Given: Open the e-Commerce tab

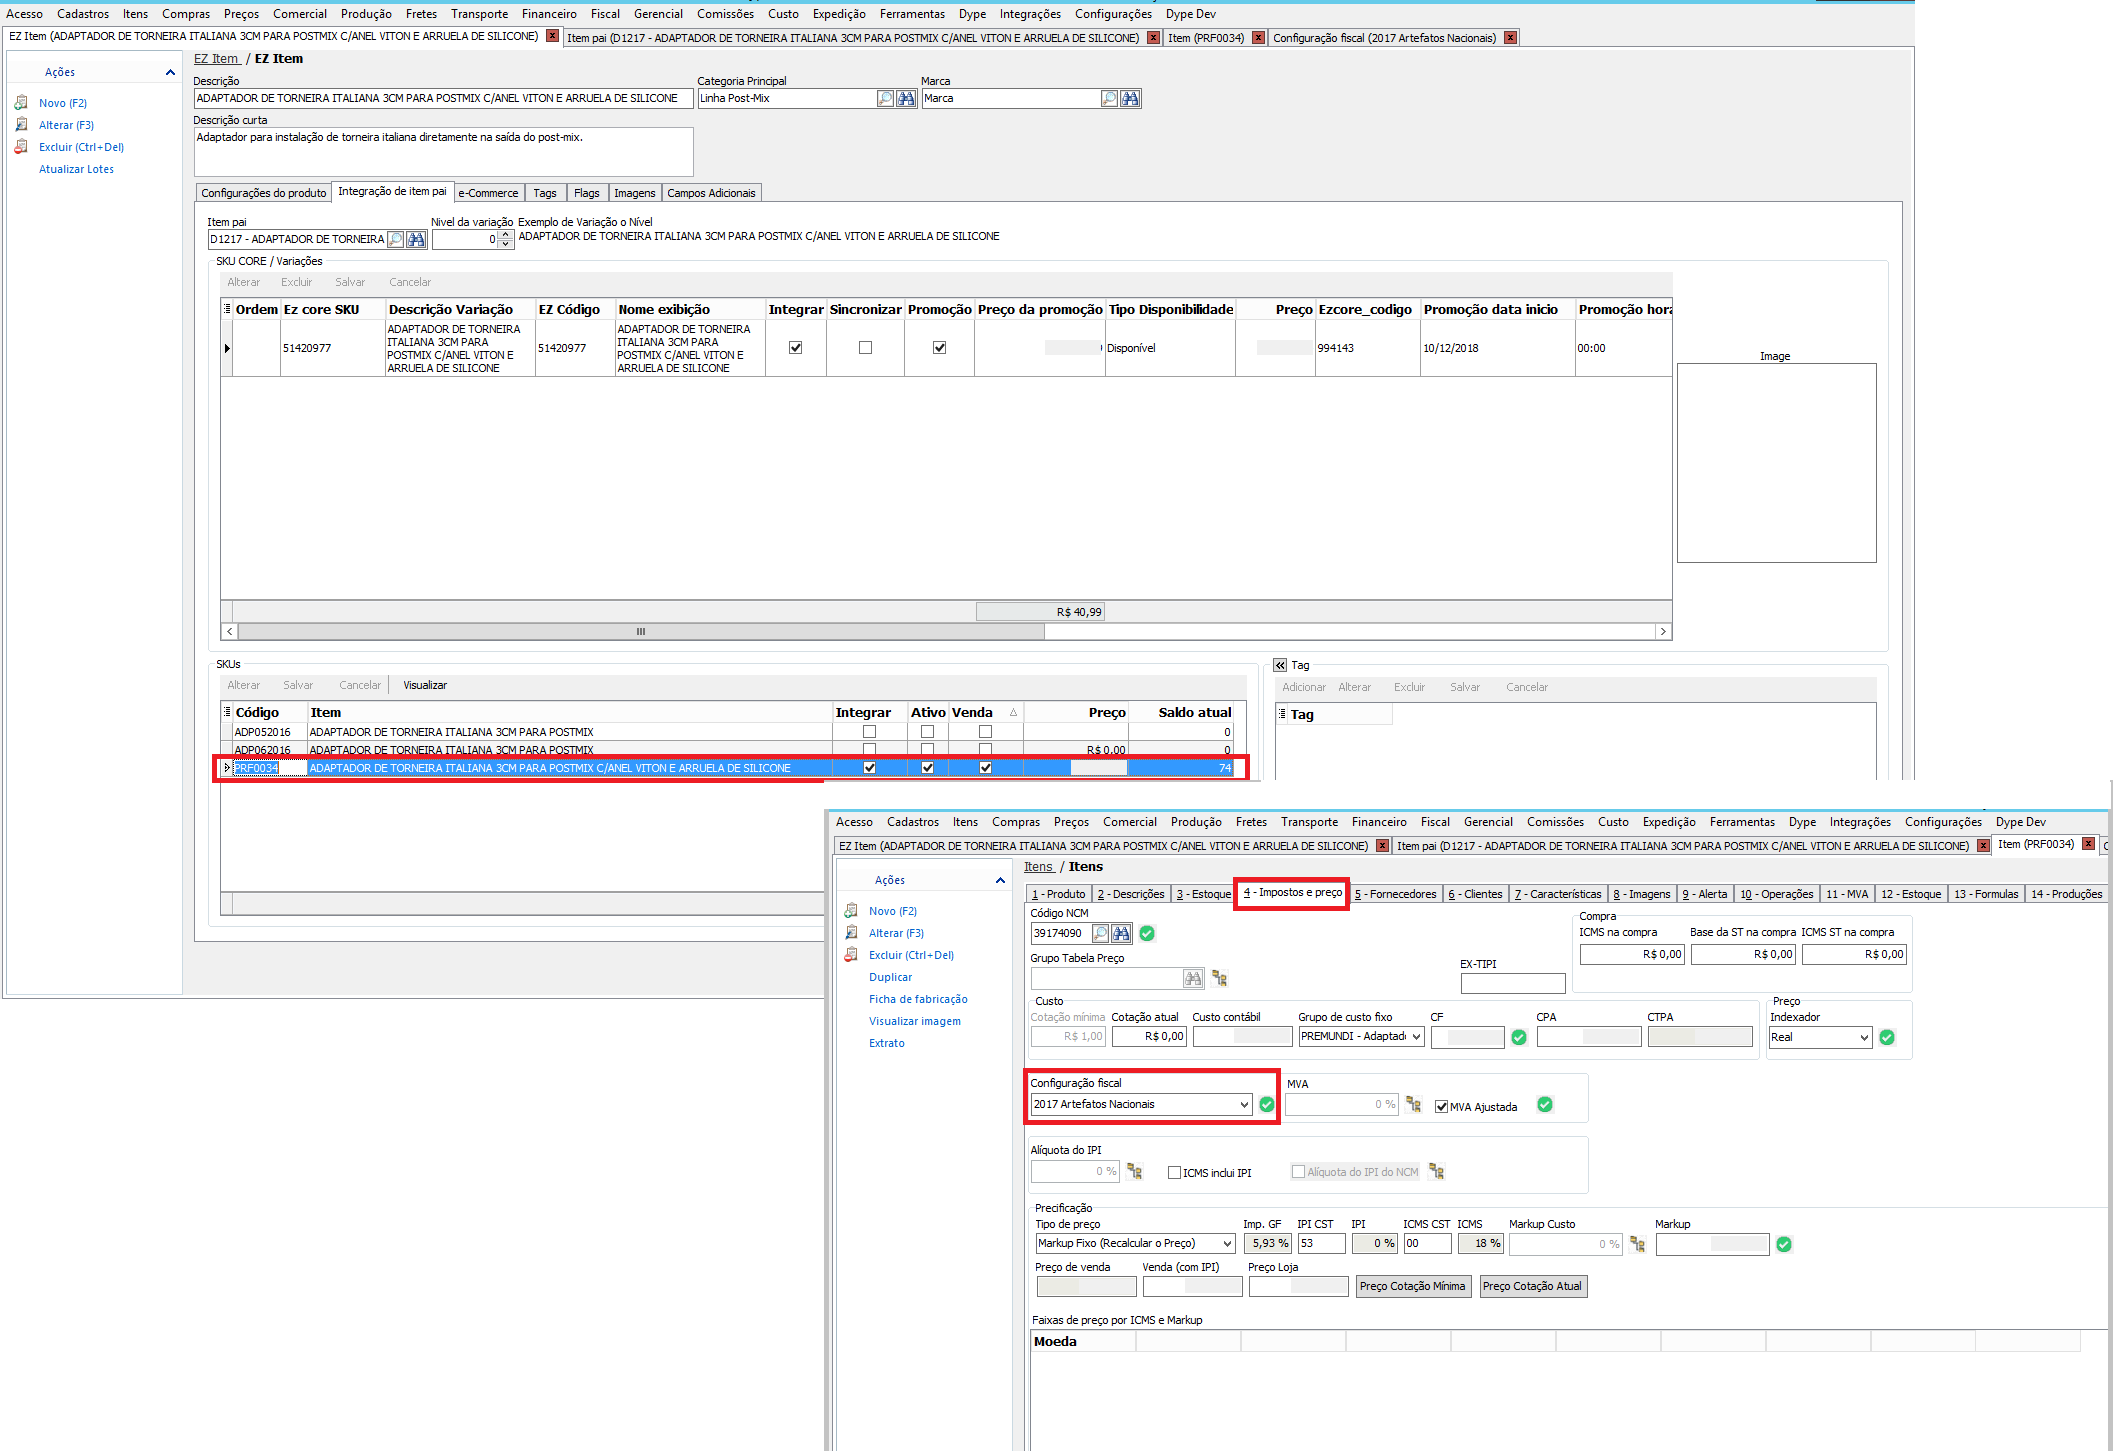Looking at the screenshot, I should (x=488, y=193).
